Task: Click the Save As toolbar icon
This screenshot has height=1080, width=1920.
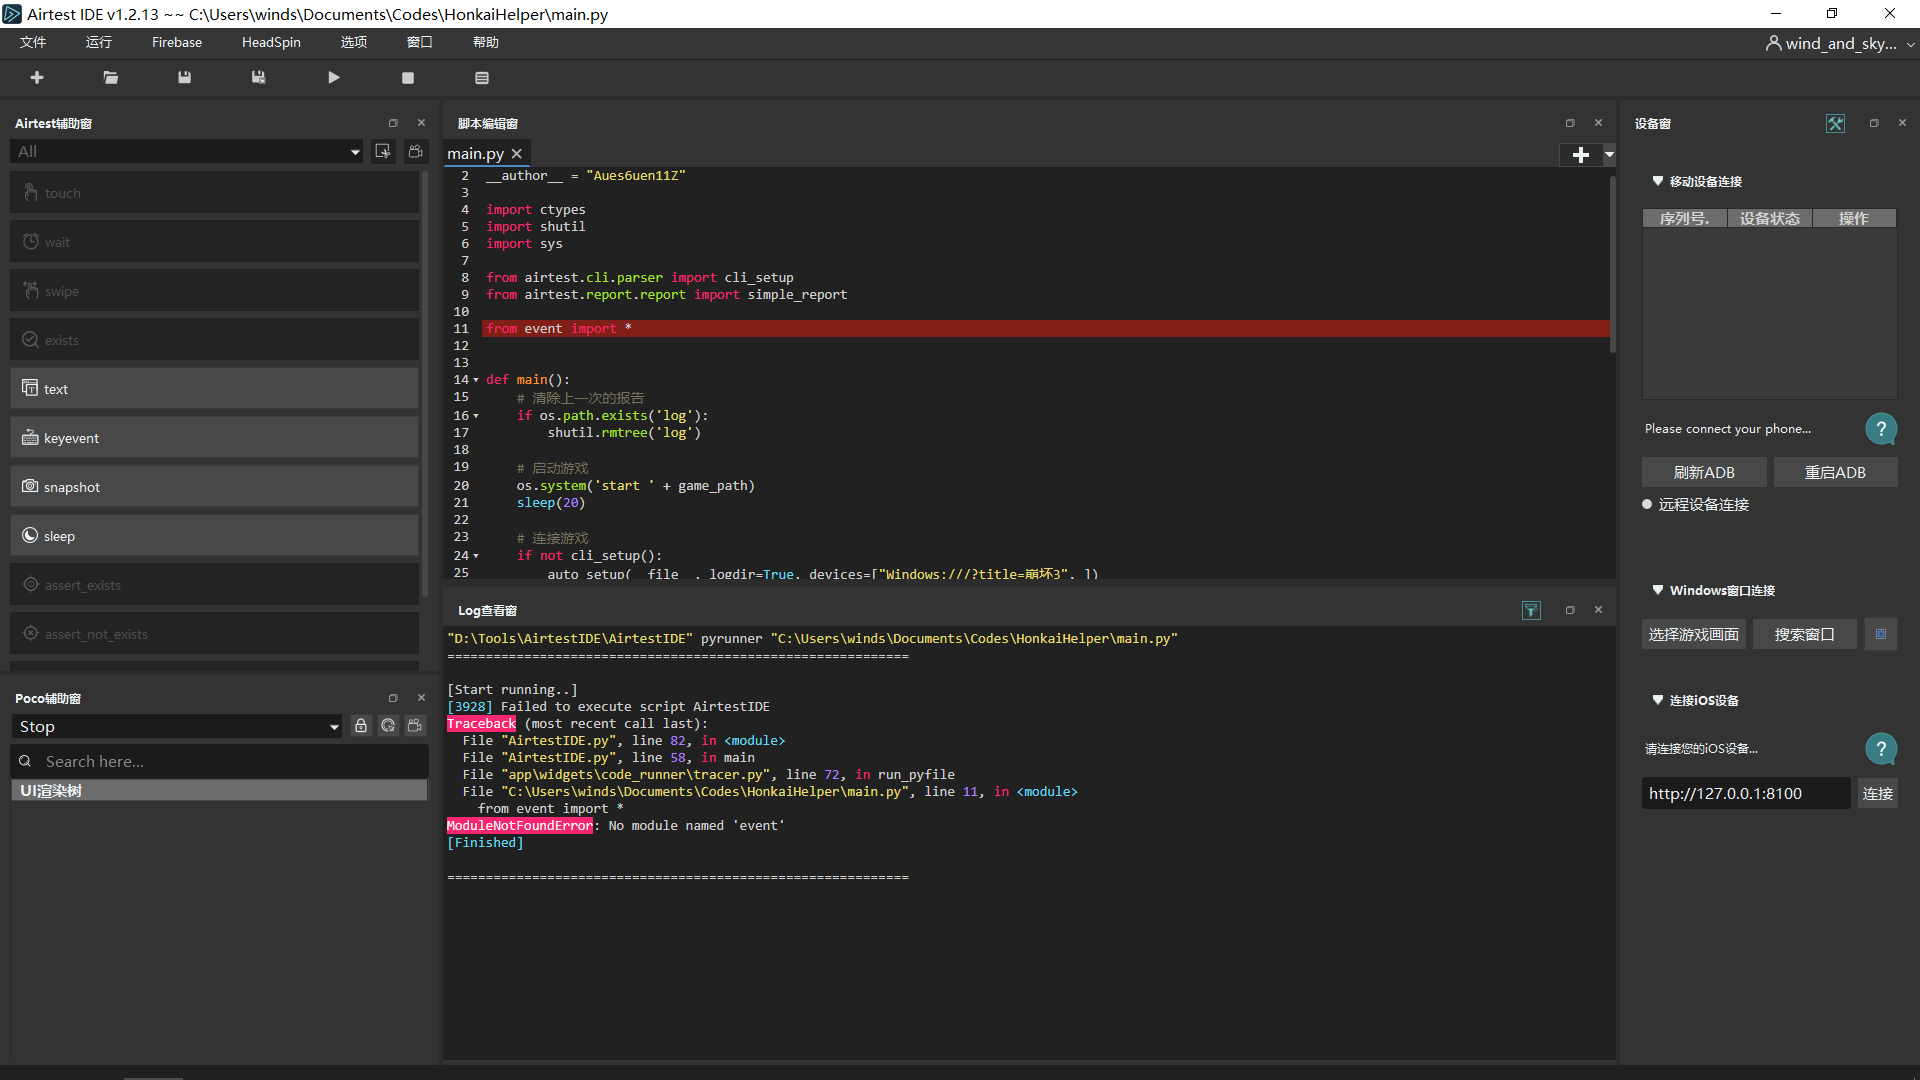Action: [259, 78]
